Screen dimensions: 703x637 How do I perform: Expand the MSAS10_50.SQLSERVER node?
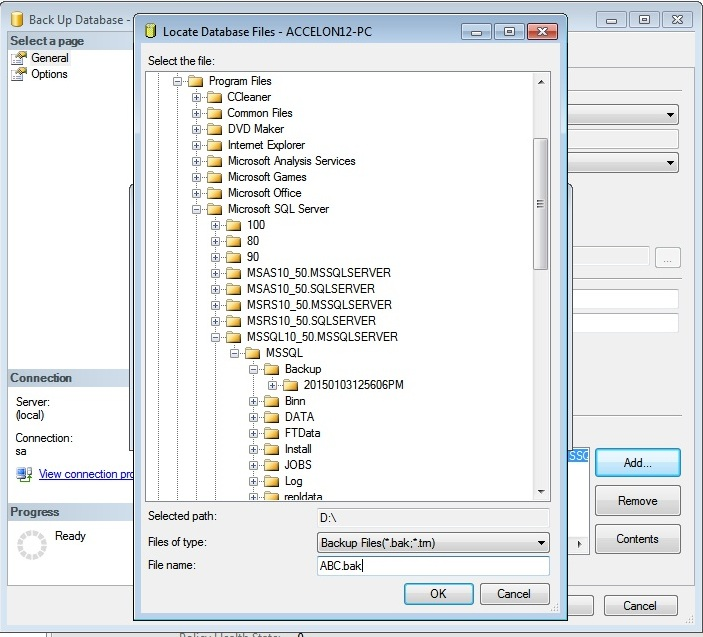tap(215, 290)
